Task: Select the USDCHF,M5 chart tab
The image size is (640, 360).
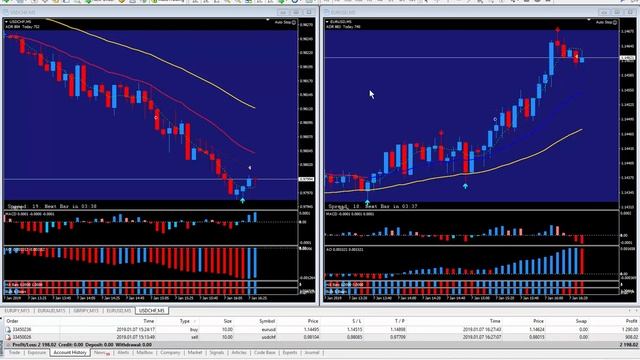Action: pos(151,311)
